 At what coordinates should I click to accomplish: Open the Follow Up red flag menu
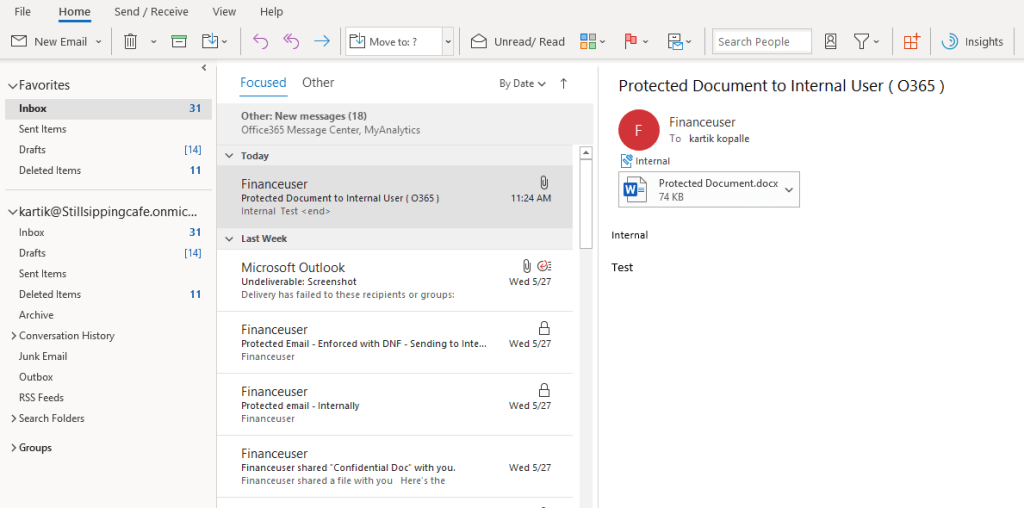pyautogui.click(x=635, y=42)
